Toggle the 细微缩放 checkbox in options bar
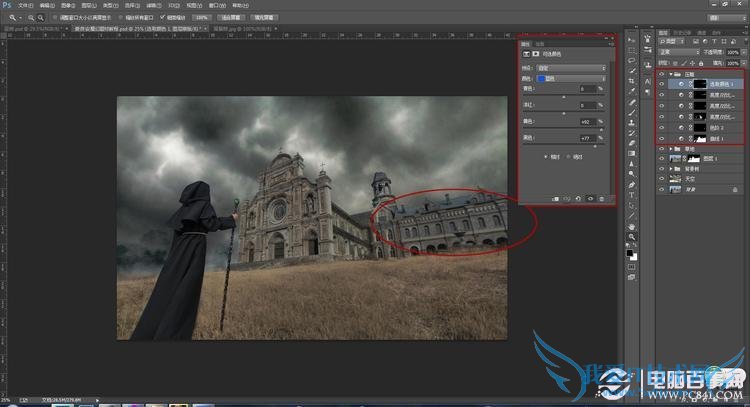 pyautogui.click(x=164, y=18)
